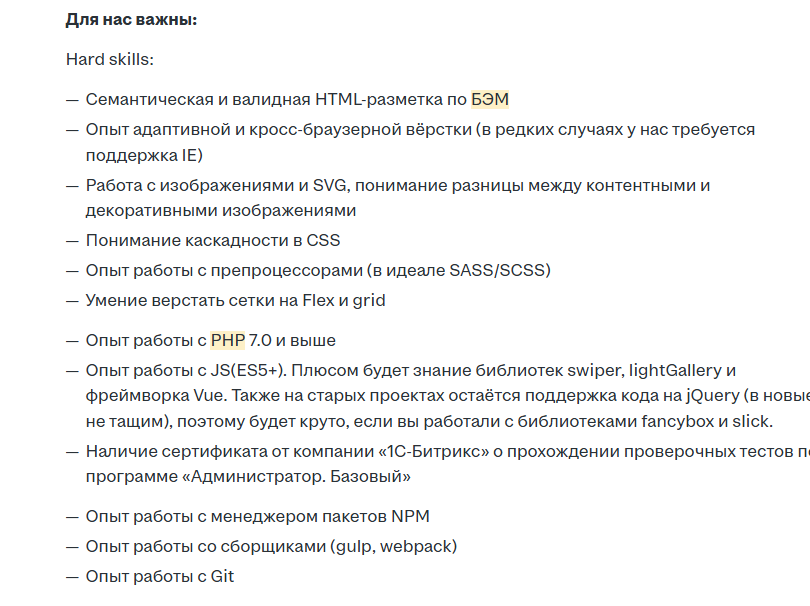This screenshot has width=810, height=606.
Task: Click the "Flex и grid" list item
Action: tap(235, 301)
